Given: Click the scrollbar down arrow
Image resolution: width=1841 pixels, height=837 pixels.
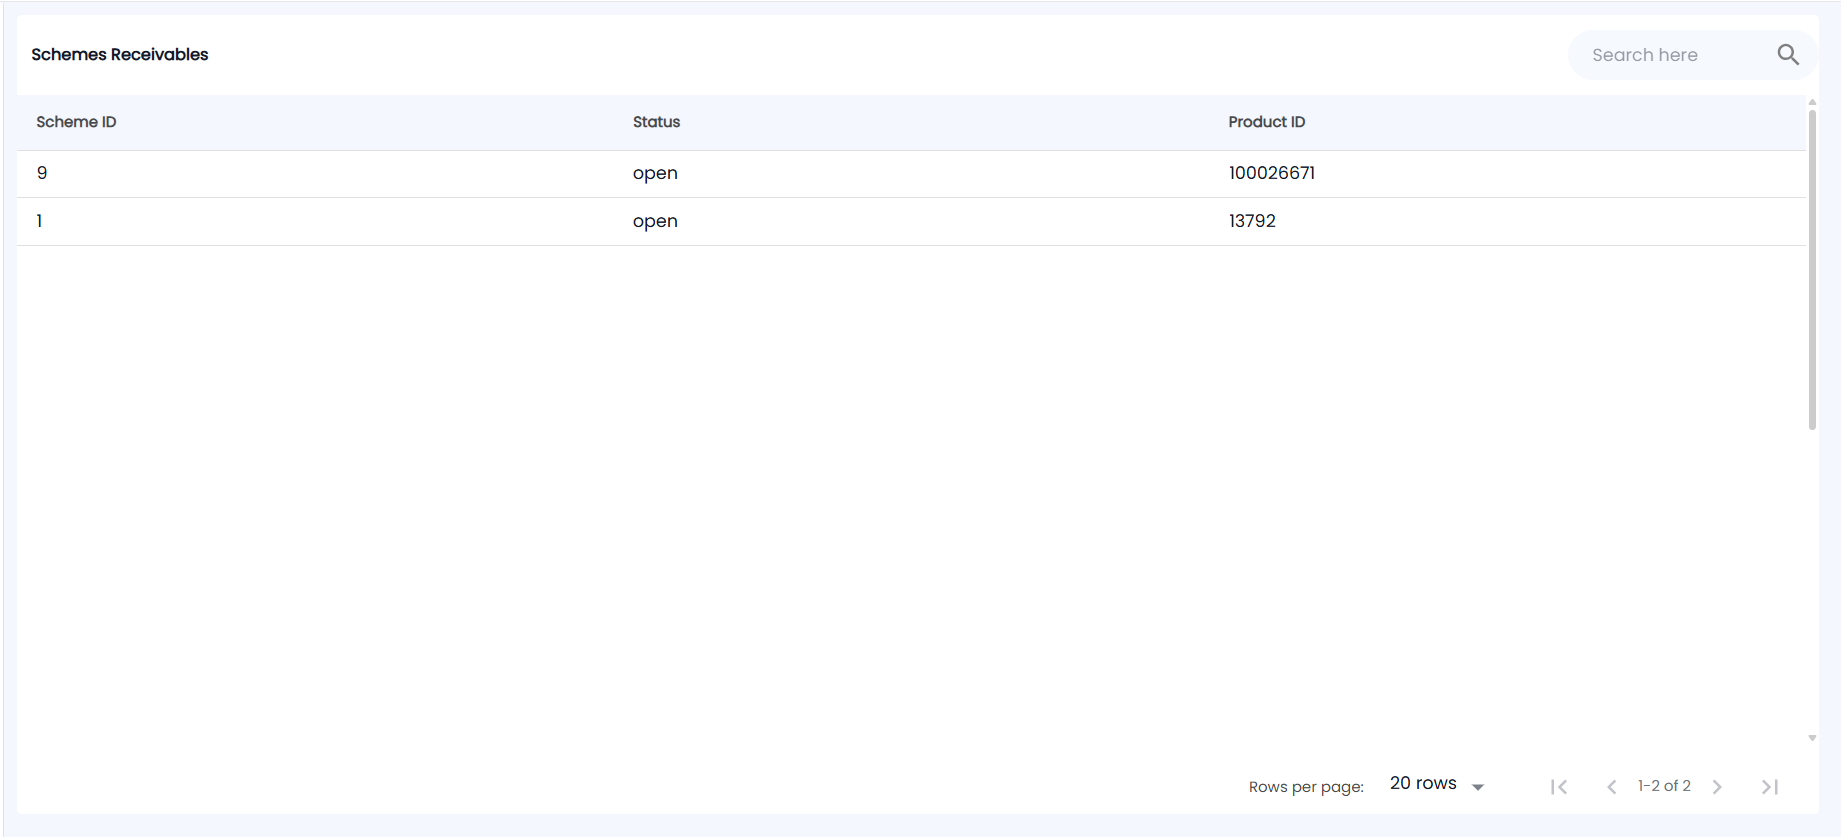Looking at the screenshot, I should pos(1812,738).
